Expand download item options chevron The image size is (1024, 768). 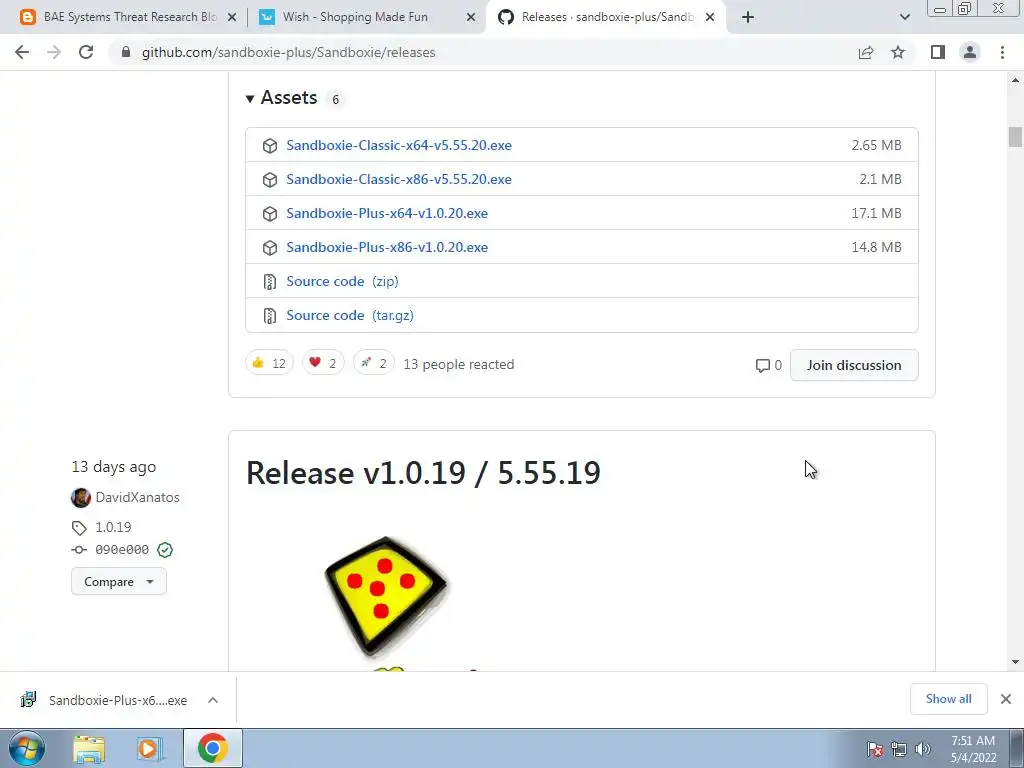tap(213, 700)
